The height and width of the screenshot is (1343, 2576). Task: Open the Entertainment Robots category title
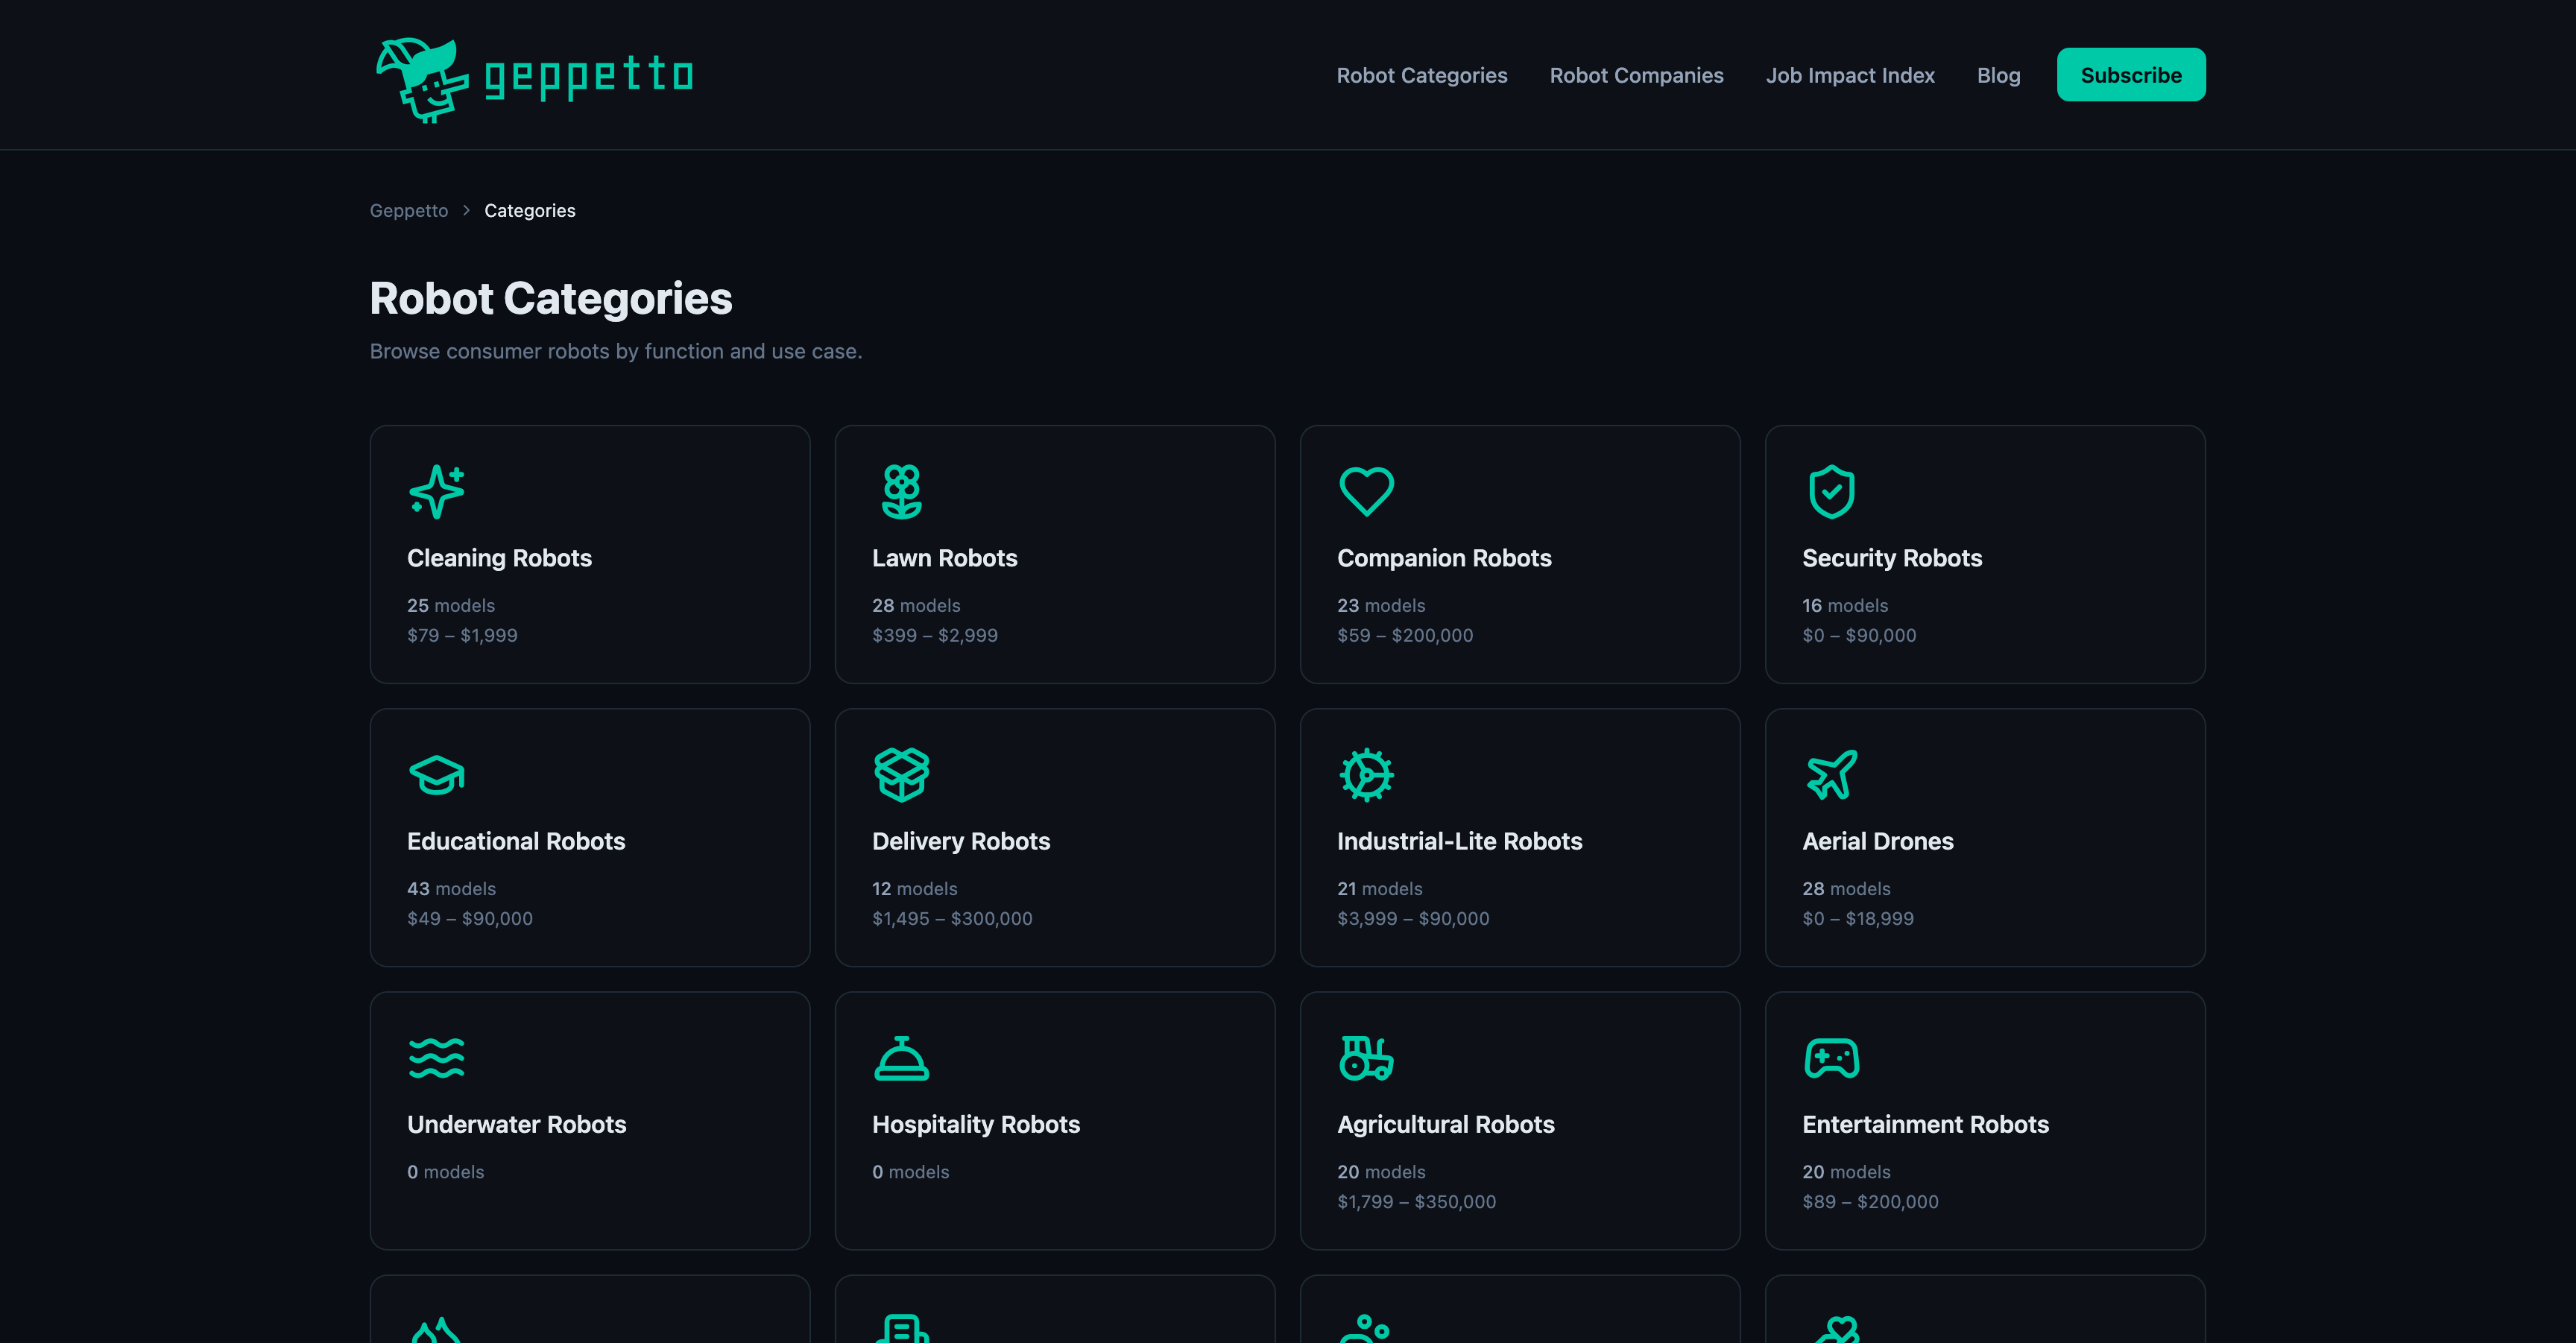[x=1925, y=1124]
